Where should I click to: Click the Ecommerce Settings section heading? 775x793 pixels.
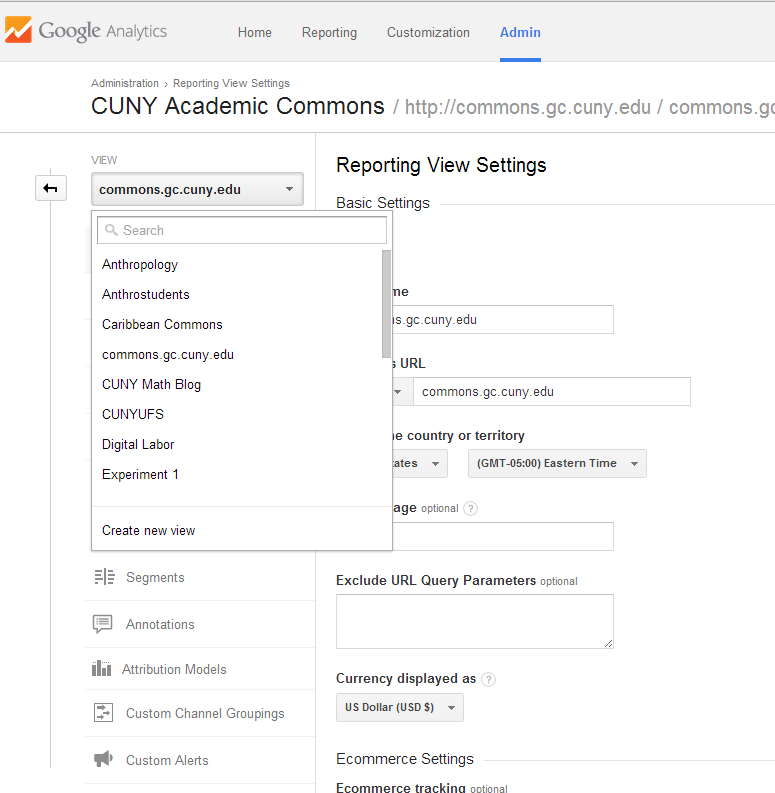click(405, 759)
